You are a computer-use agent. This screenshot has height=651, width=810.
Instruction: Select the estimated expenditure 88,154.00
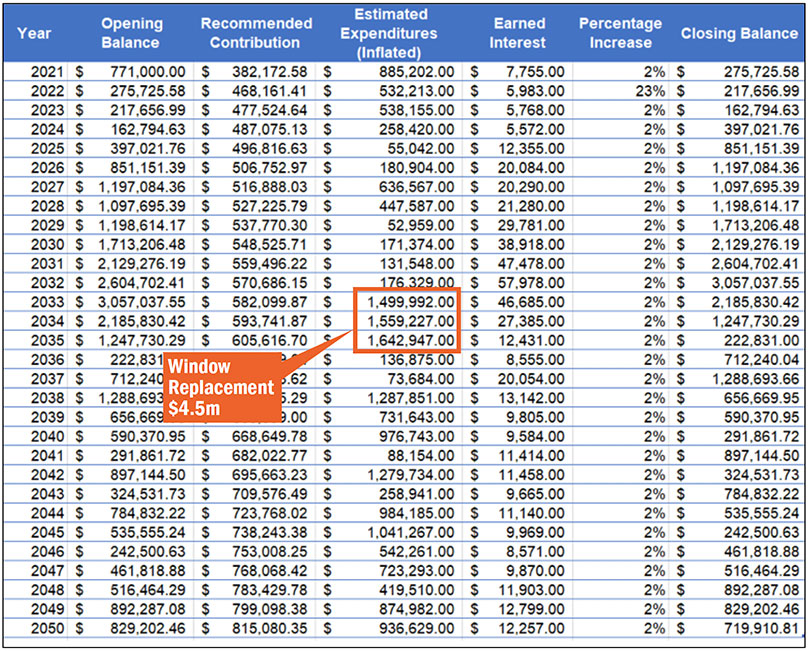421,456
